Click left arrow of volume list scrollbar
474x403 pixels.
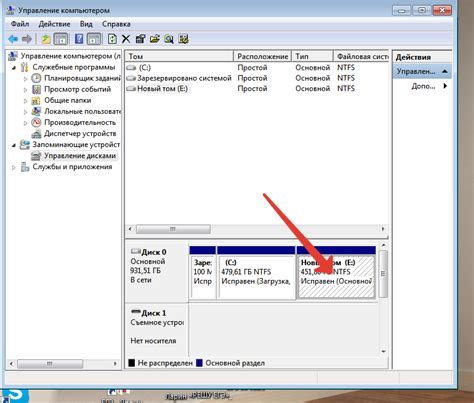[x=130, y=229]
